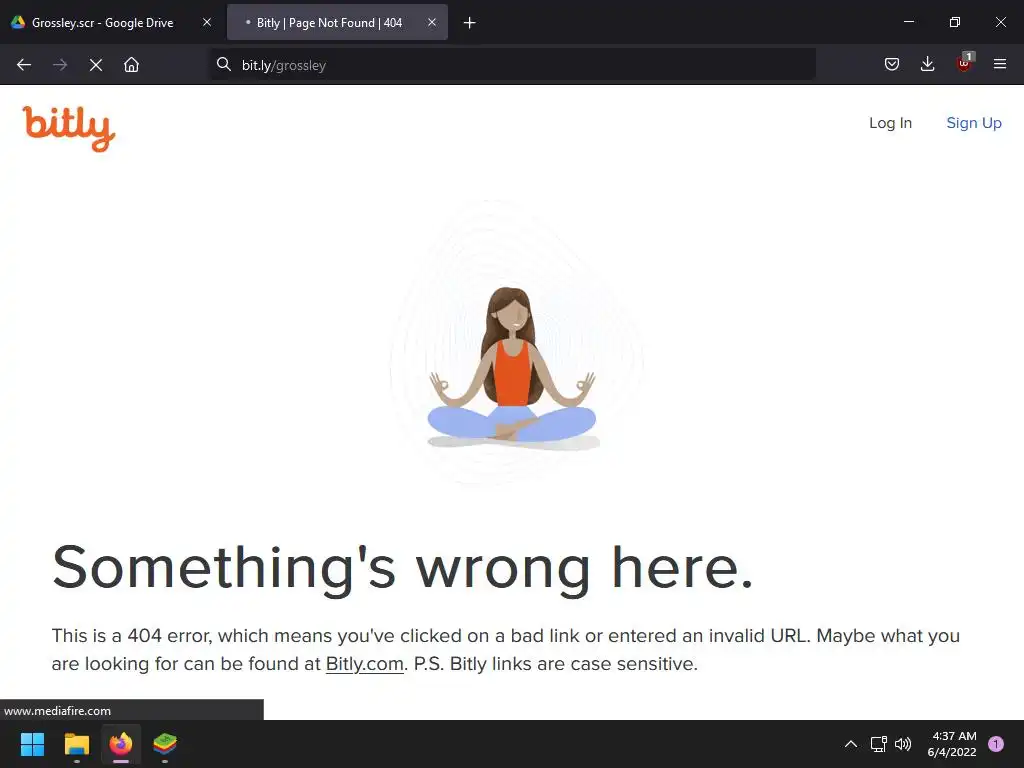Stop loading the current page
Image resolution: width=1024 pixels, height=768 pixels.
95,65
